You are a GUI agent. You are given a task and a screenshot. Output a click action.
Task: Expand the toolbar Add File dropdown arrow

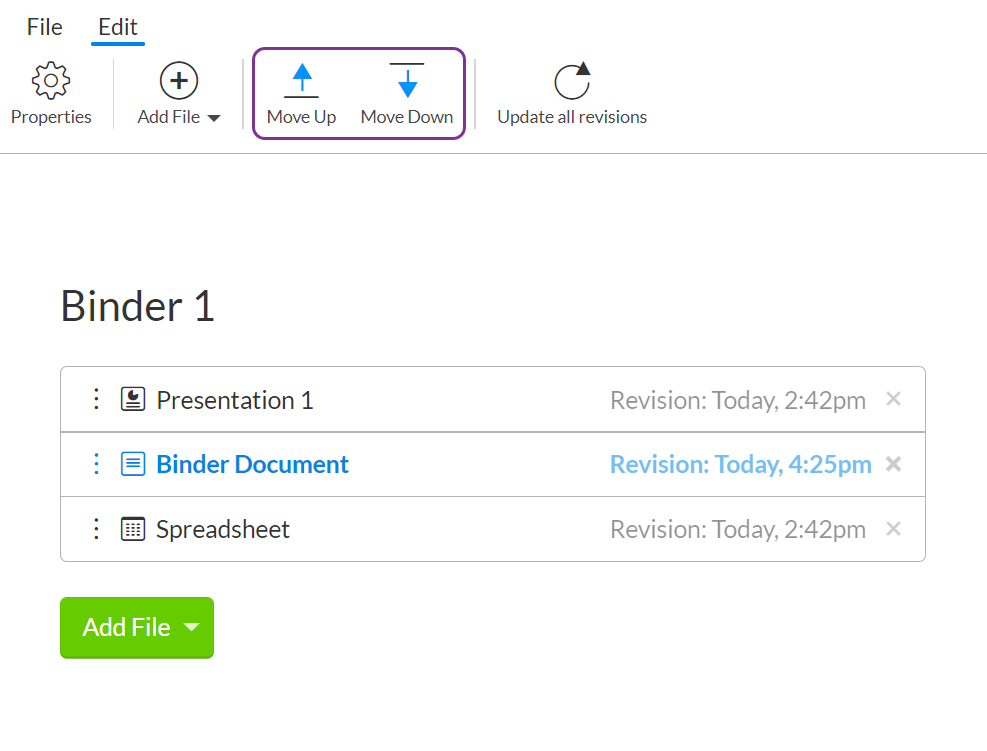[215, 116]
